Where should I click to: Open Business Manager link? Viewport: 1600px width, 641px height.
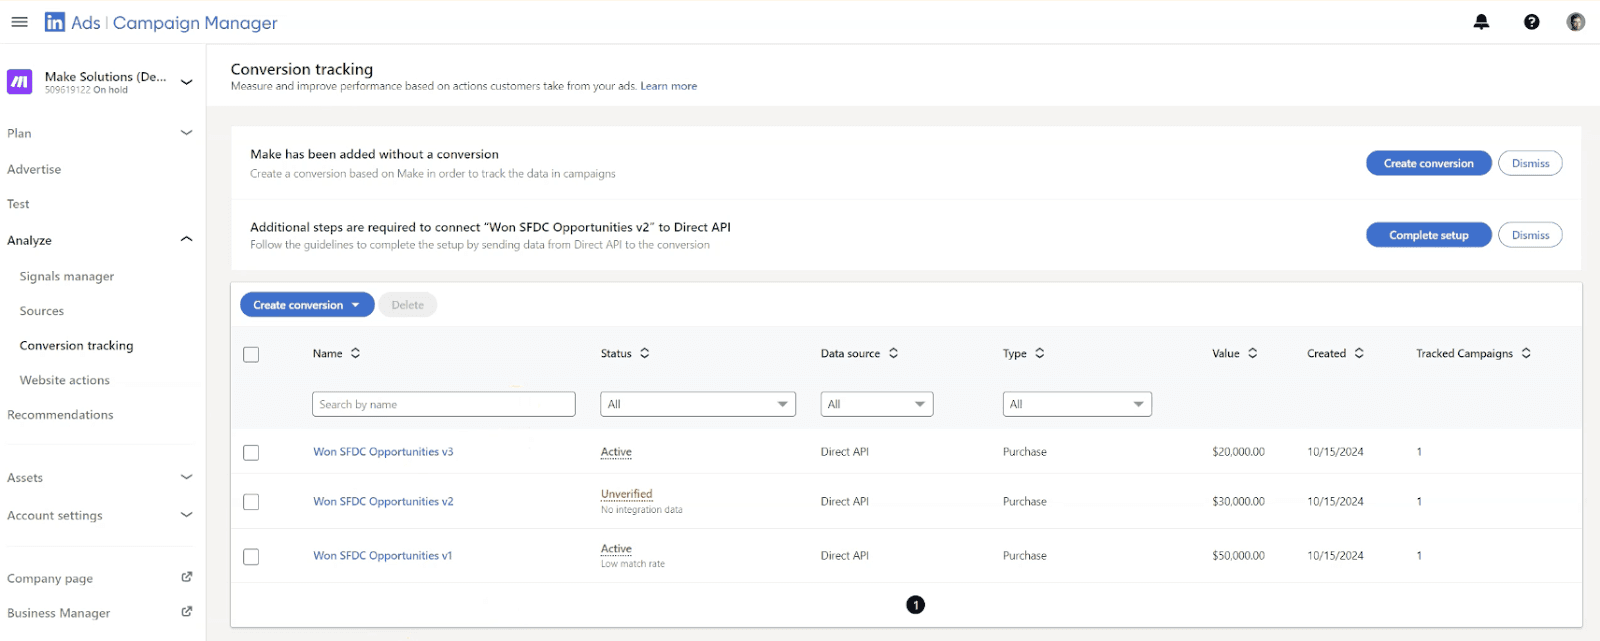click(x=59, y=613)
